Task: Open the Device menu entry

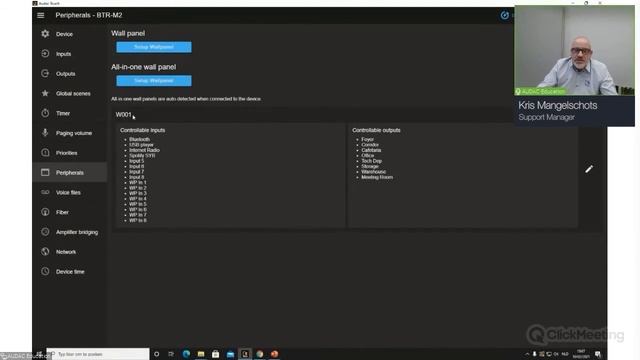Action: click(x=64, y=34)
